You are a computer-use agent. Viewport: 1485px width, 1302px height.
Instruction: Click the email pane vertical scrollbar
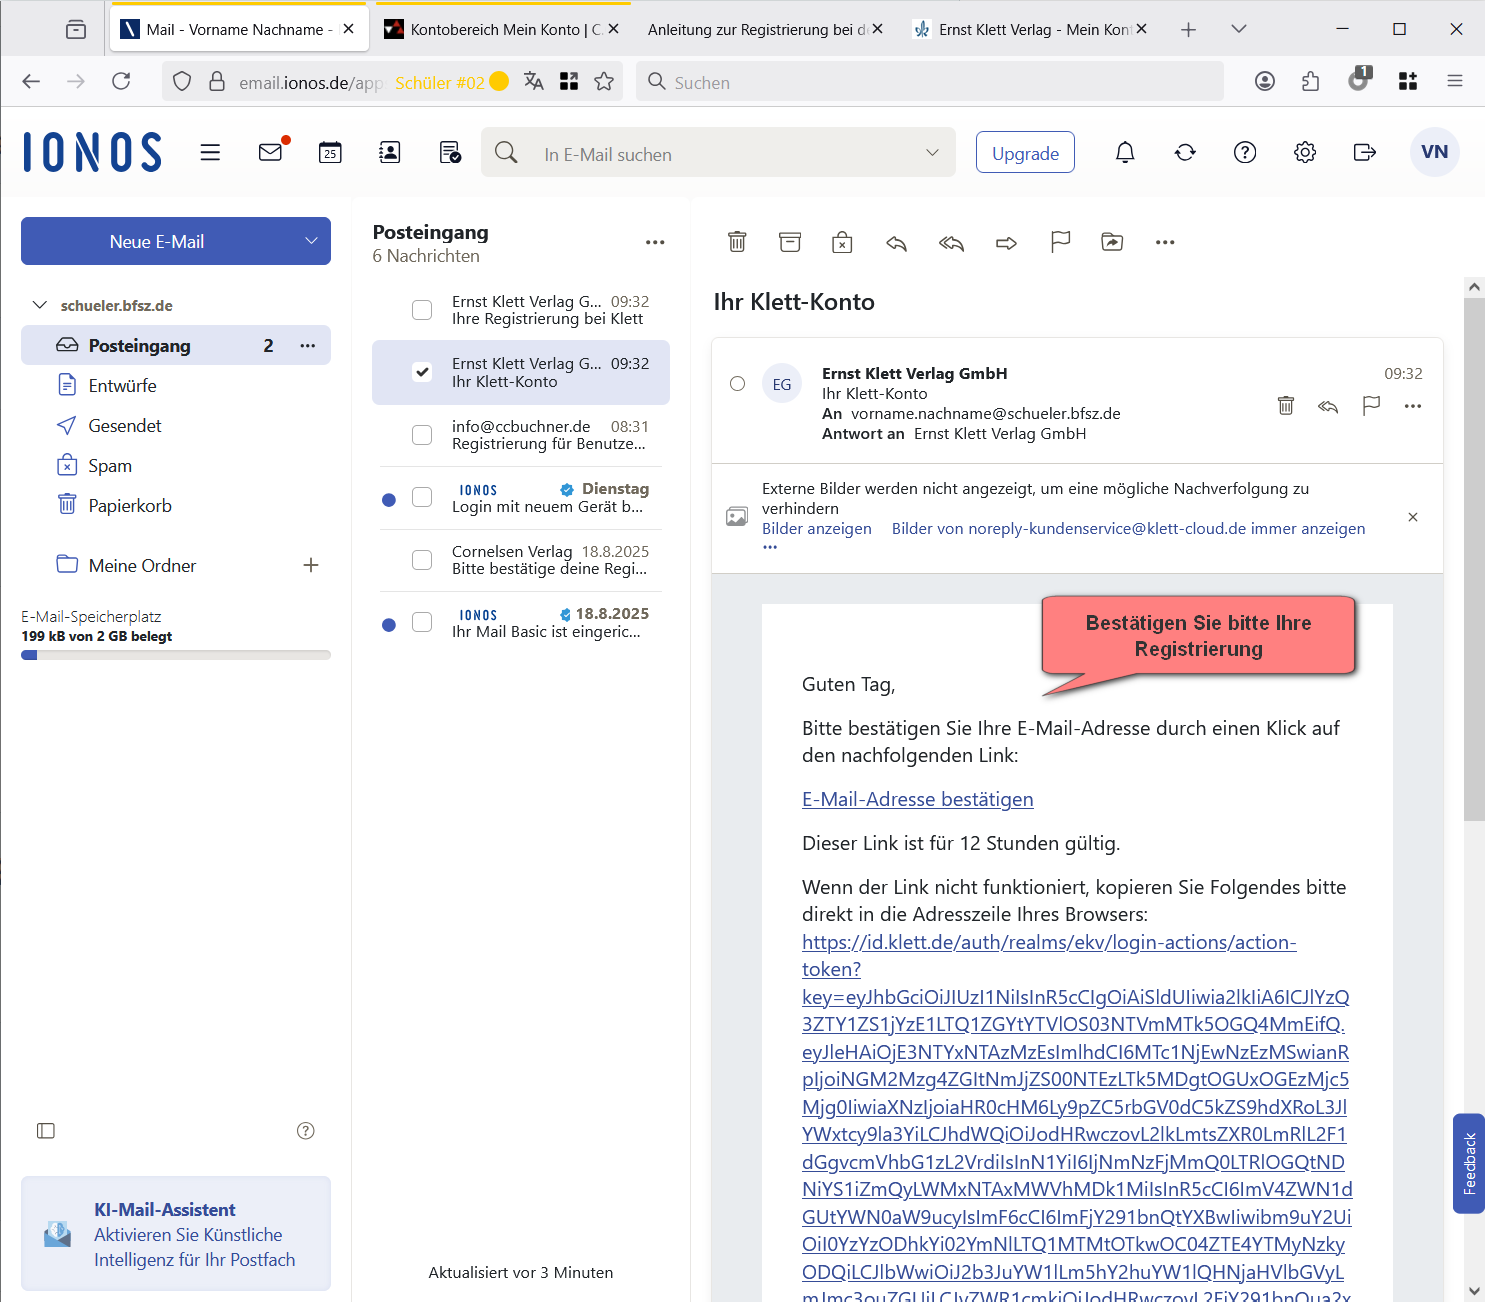(1474, 560)
